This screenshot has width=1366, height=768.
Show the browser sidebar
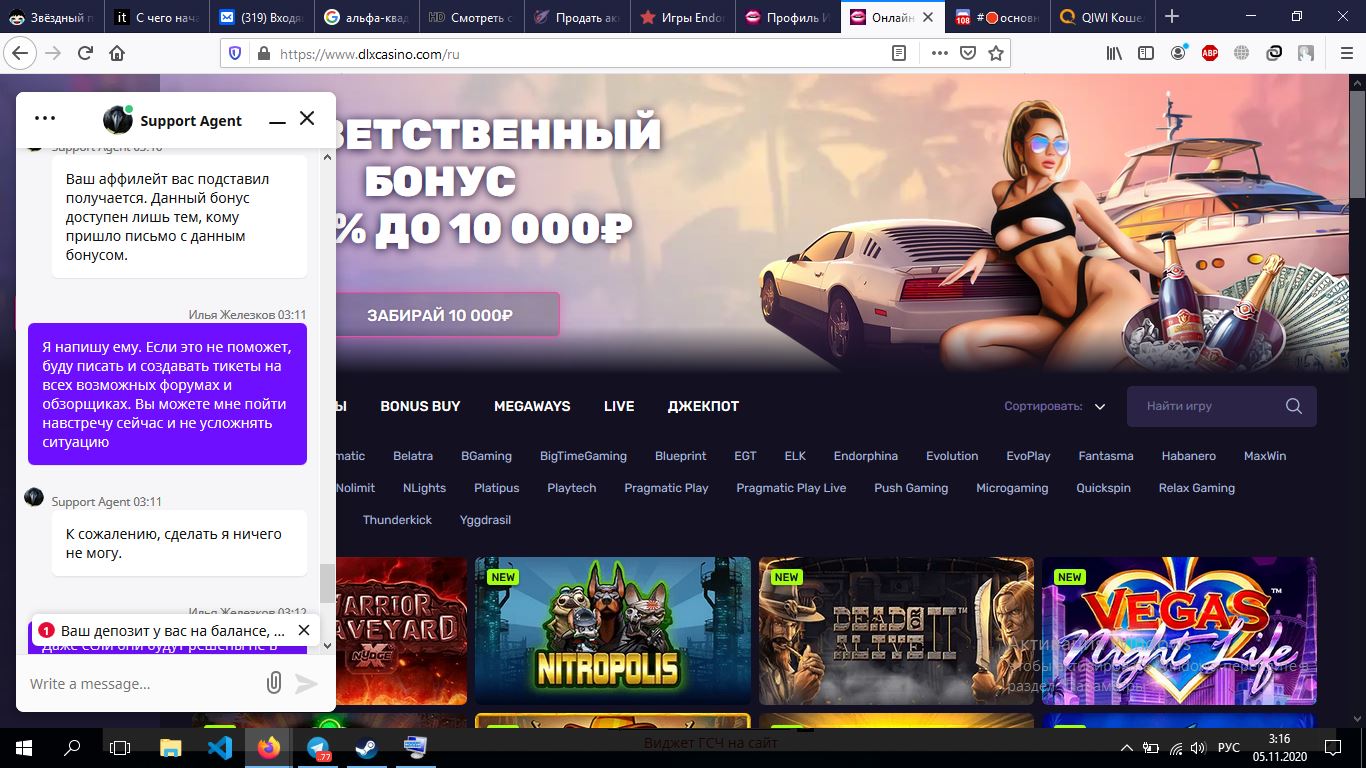coord(1146,53)
